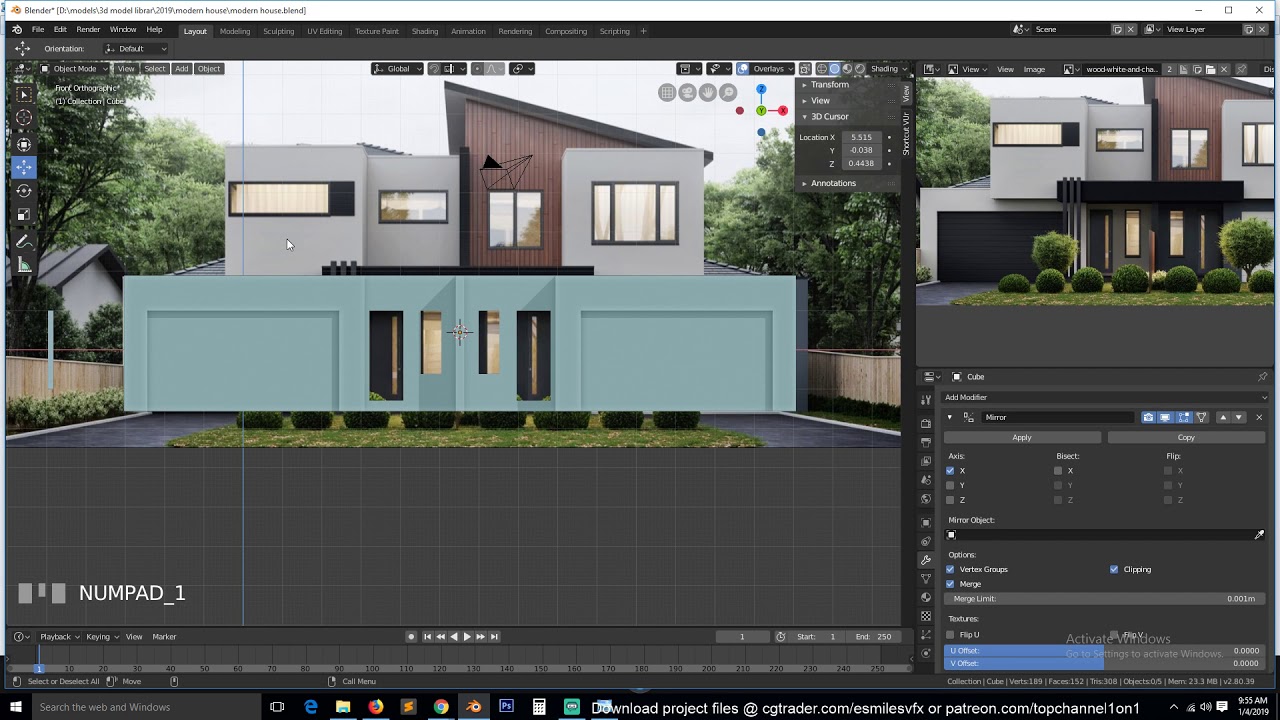Viewport: 1280px width, 720px height.
Task: Open the Playback dropdown in timeline
Action: (x=59, y=637)
